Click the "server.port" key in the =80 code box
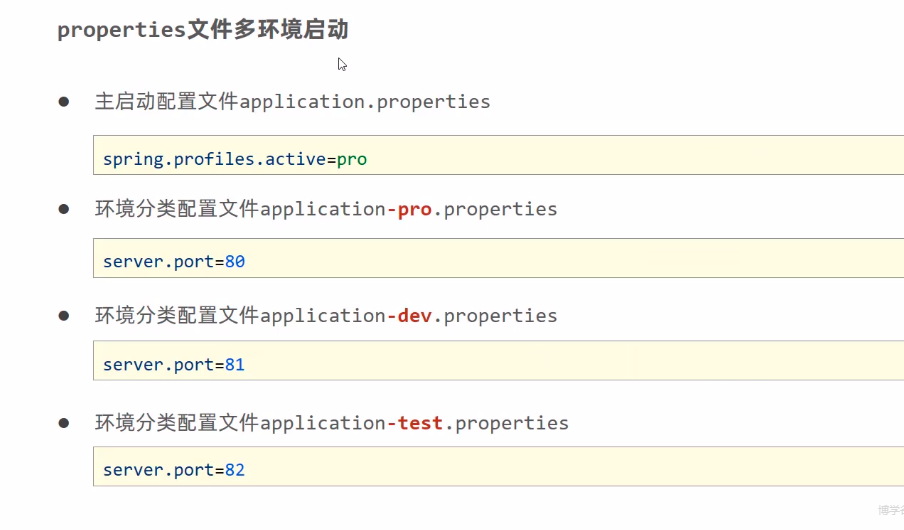Viewport: 904px width, 530px height. coord(158,262)
